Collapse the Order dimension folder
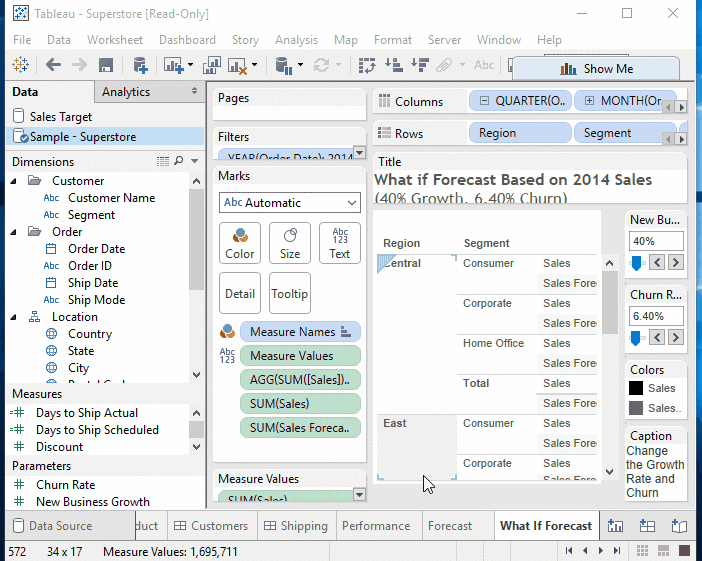The width and height of the screenshot is (702, 561). (15, 232)
